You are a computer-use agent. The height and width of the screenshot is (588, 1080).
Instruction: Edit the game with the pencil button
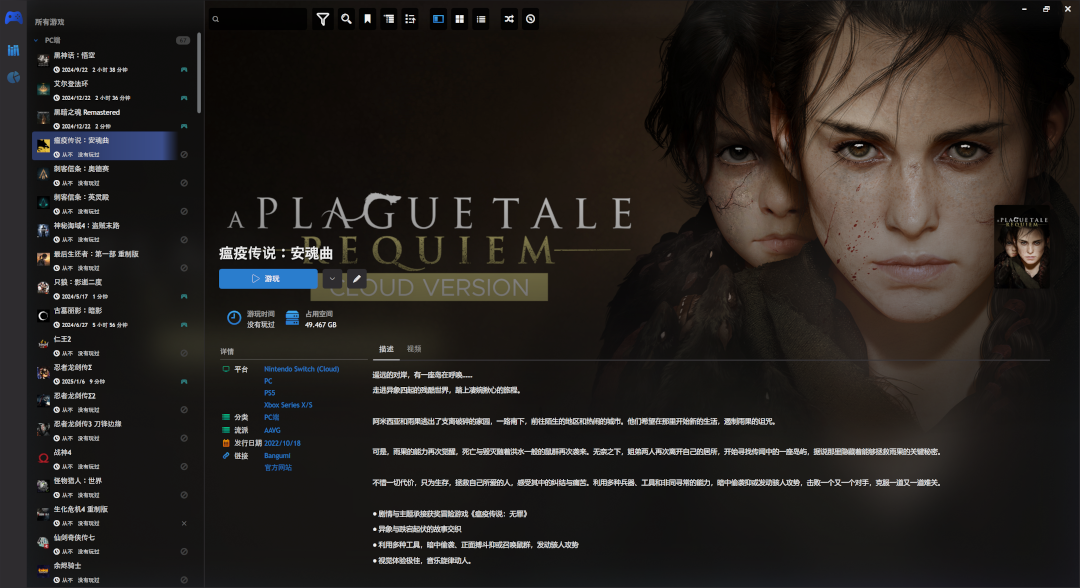[x=356, y=279]
